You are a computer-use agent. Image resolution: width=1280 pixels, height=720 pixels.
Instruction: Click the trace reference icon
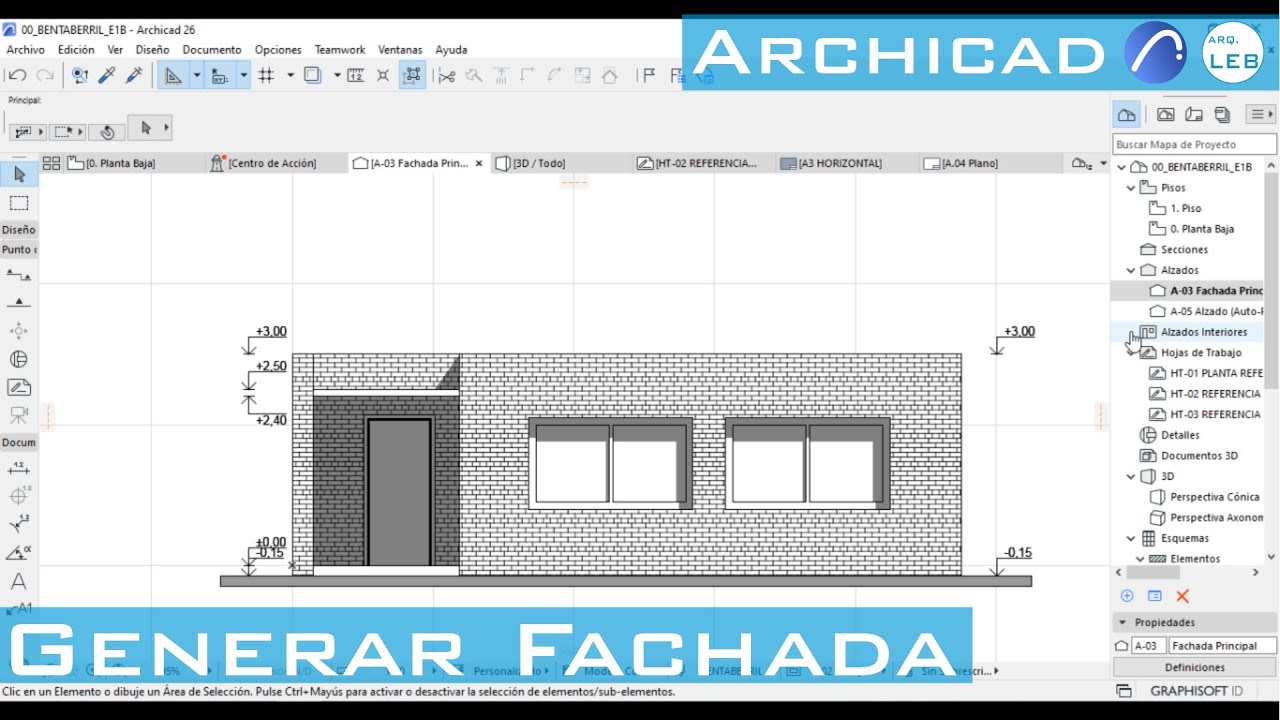pyautogui.click(x=312, y=75)
